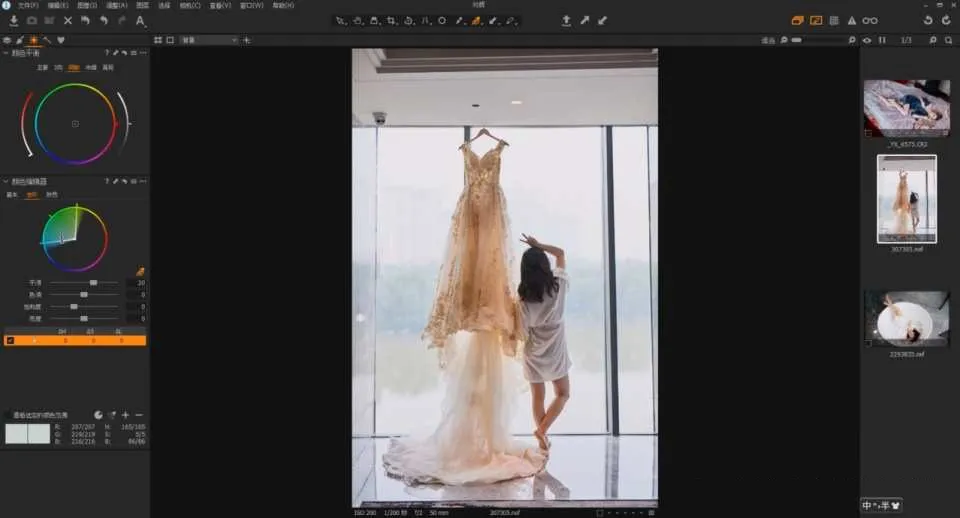Select the 3向 three-way tab in Color Balance

(58, 68)
